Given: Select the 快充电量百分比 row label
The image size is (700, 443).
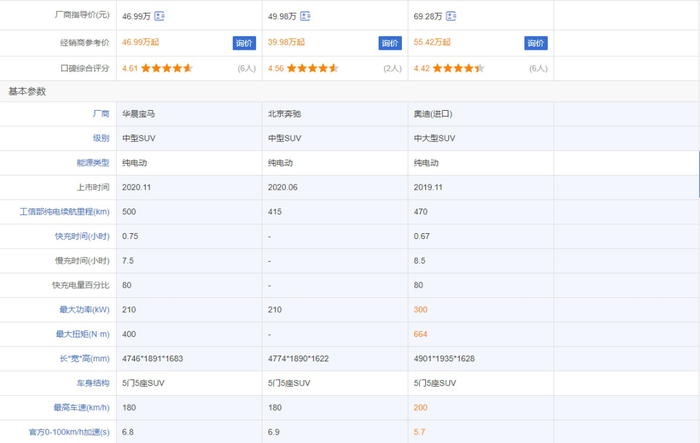Looking at the screenshot, I should pyautogui.click(x=81, y=285).
